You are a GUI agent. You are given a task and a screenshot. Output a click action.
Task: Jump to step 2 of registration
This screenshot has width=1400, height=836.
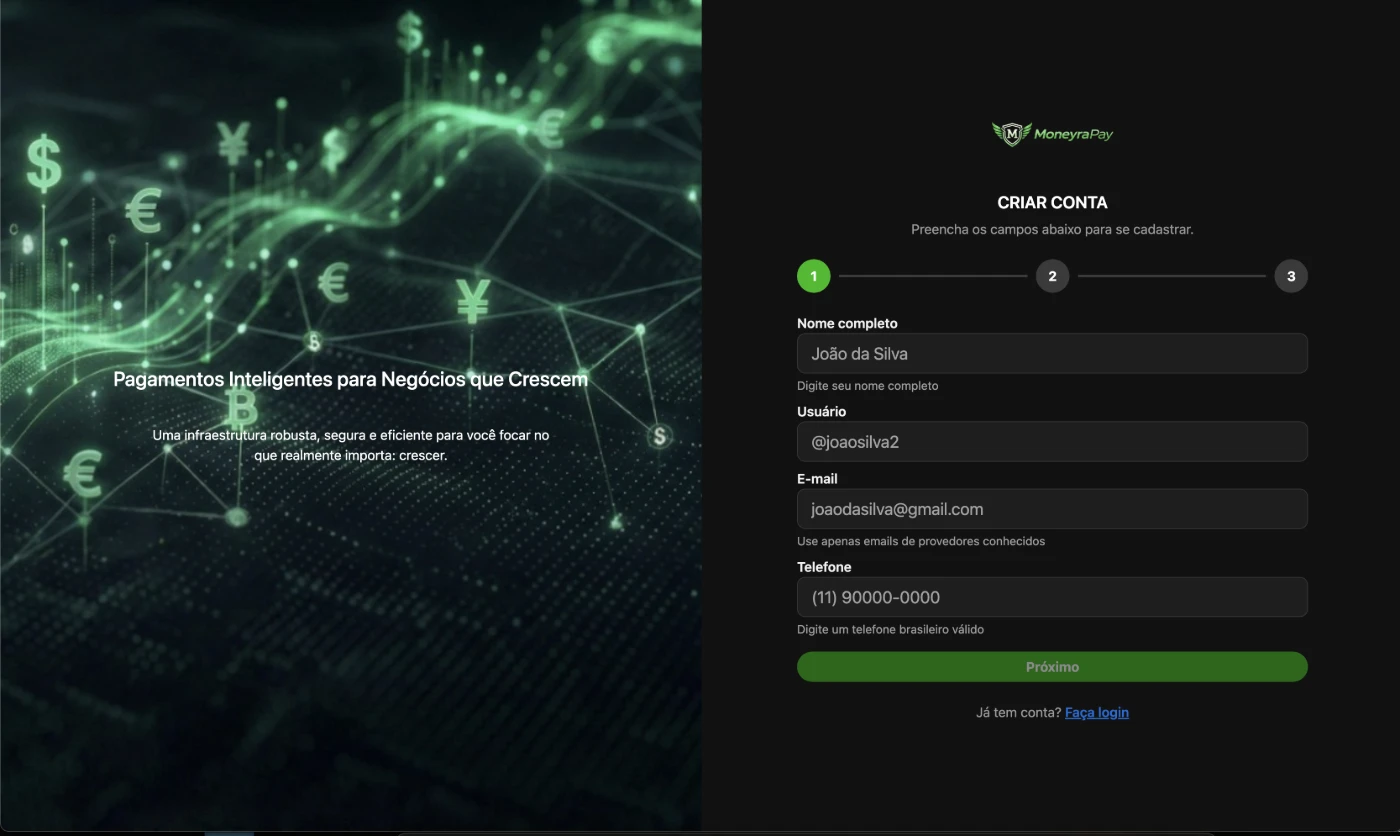(x=1052, y=276)
